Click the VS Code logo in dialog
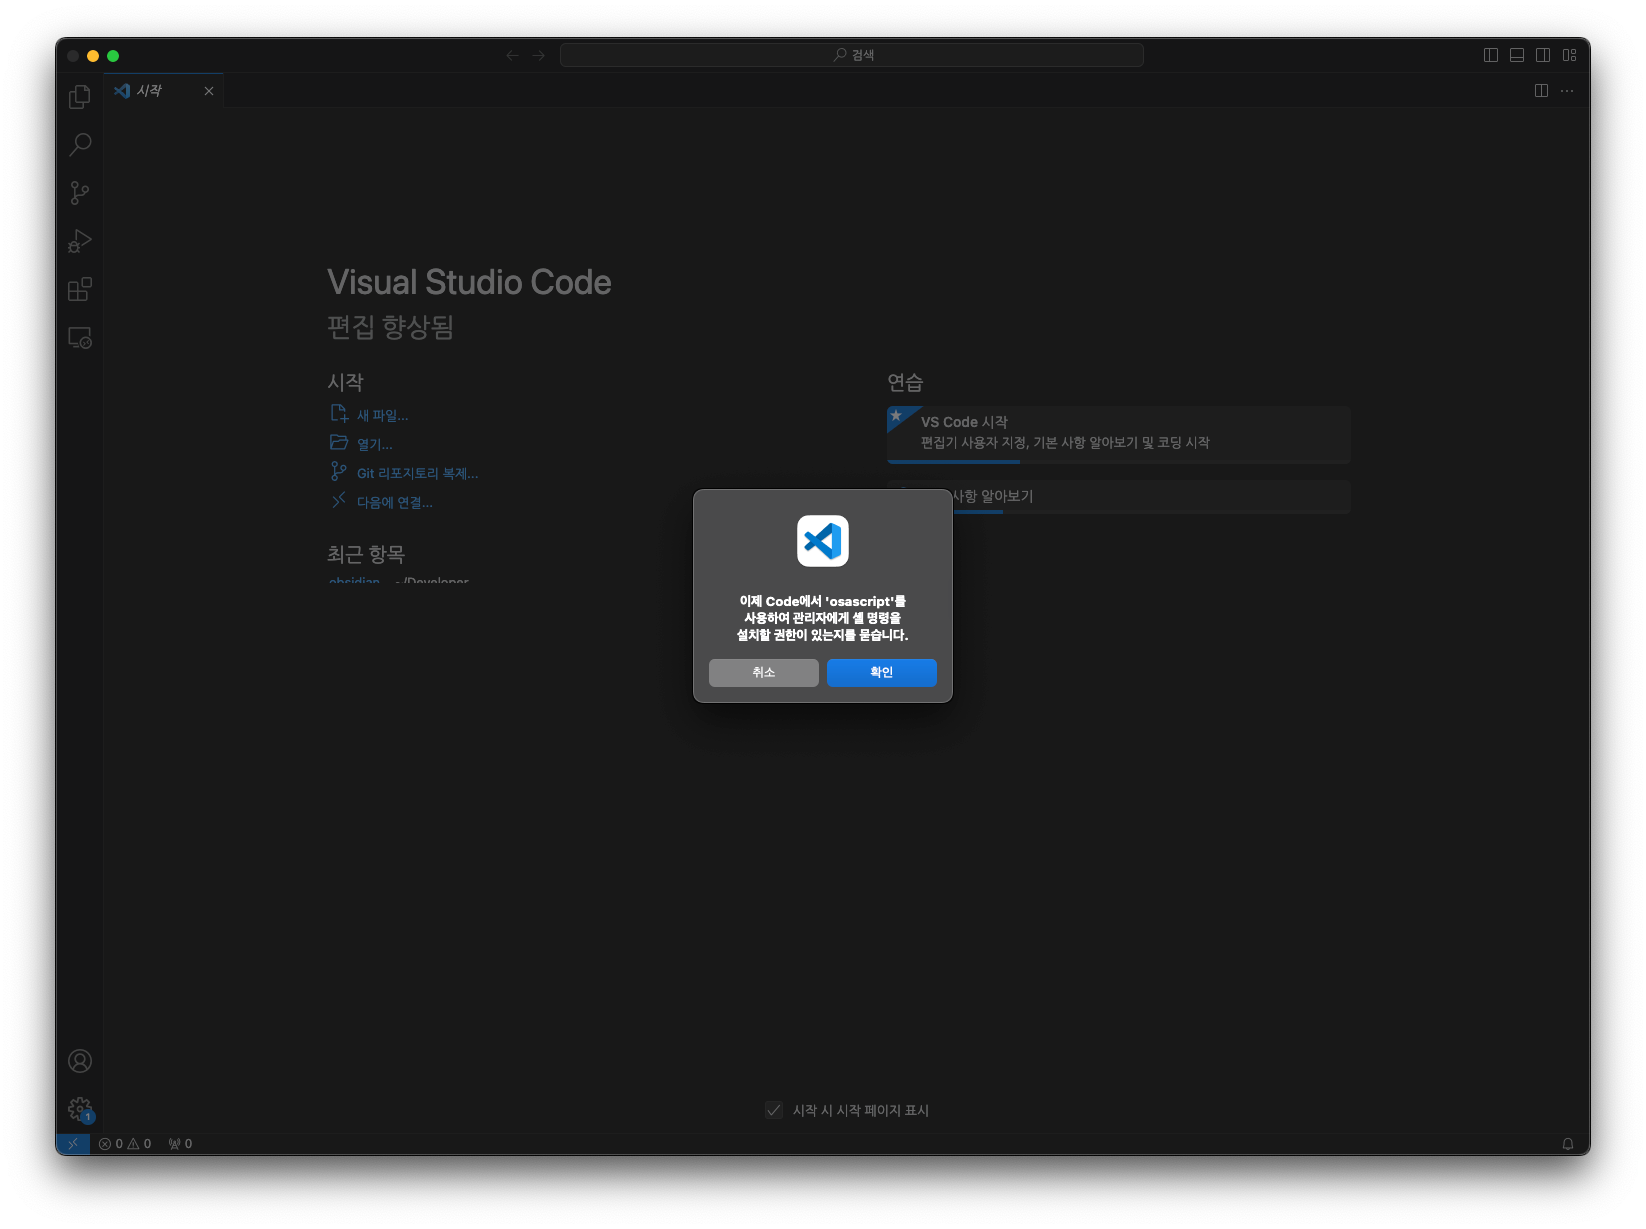1646x1229 pixels. 823,541
